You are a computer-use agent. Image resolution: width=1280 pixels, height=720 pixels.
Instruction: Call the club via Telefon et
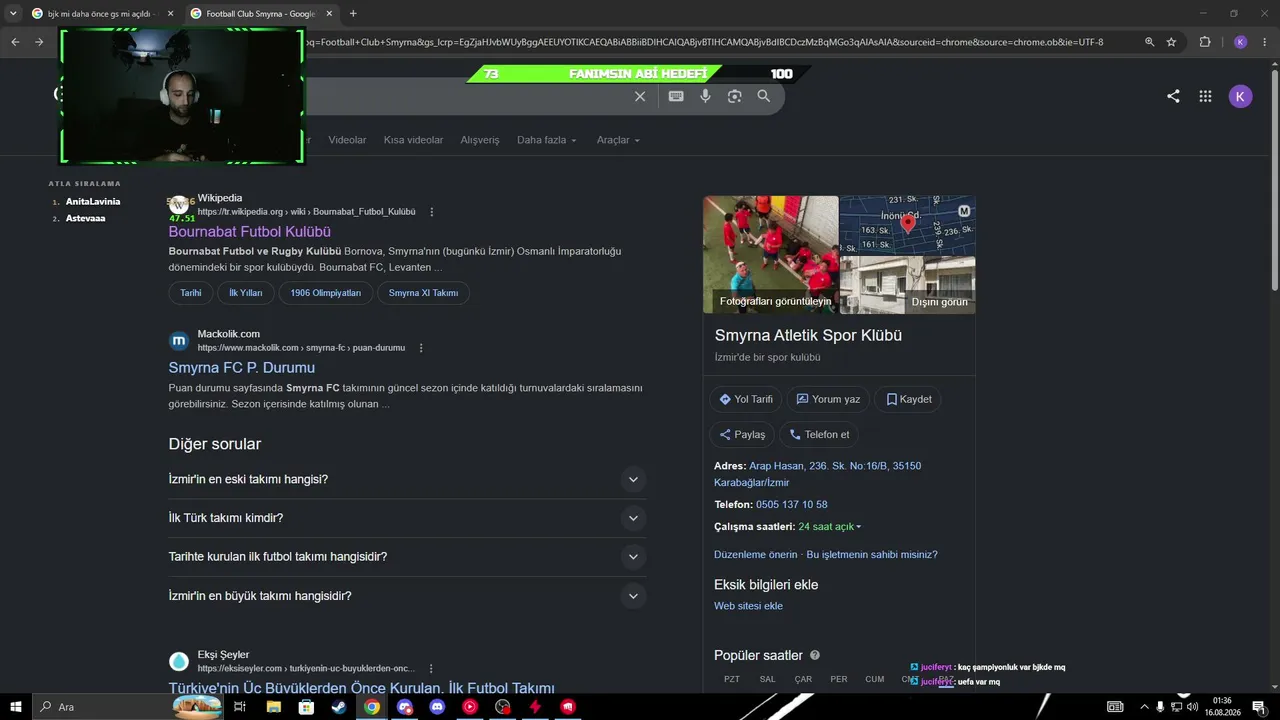819,435
